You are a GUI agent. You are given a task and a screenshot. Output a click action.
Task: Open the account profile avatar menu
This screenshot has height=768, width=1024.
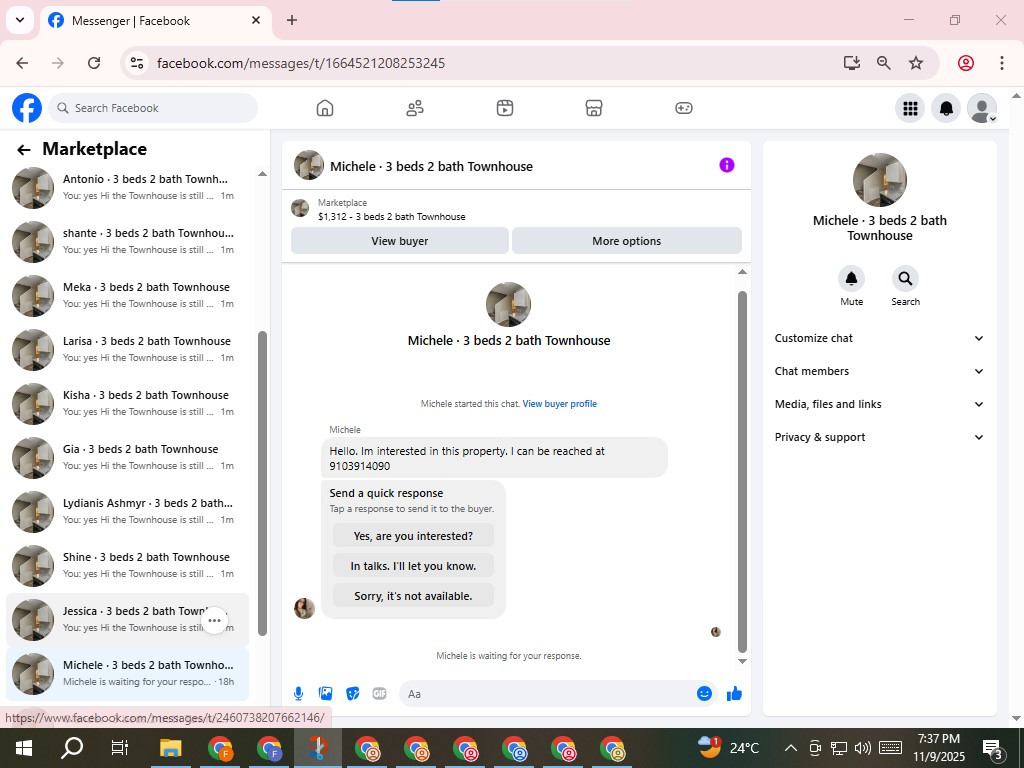[982, 108]
